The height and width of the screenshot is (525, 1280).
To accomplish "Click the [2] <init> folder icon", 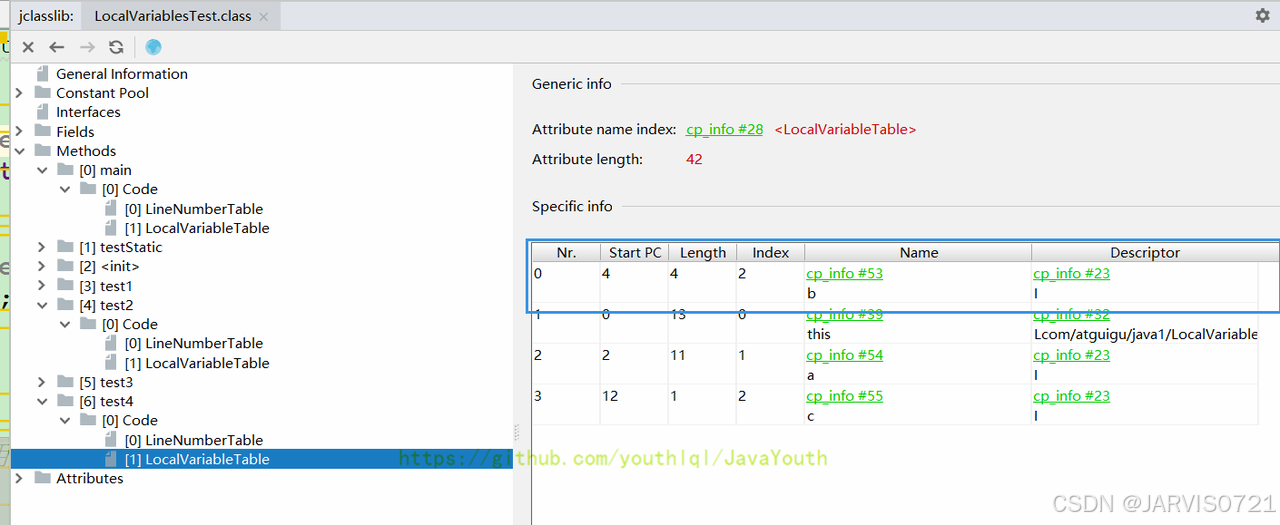I will (x=65, y=266).
